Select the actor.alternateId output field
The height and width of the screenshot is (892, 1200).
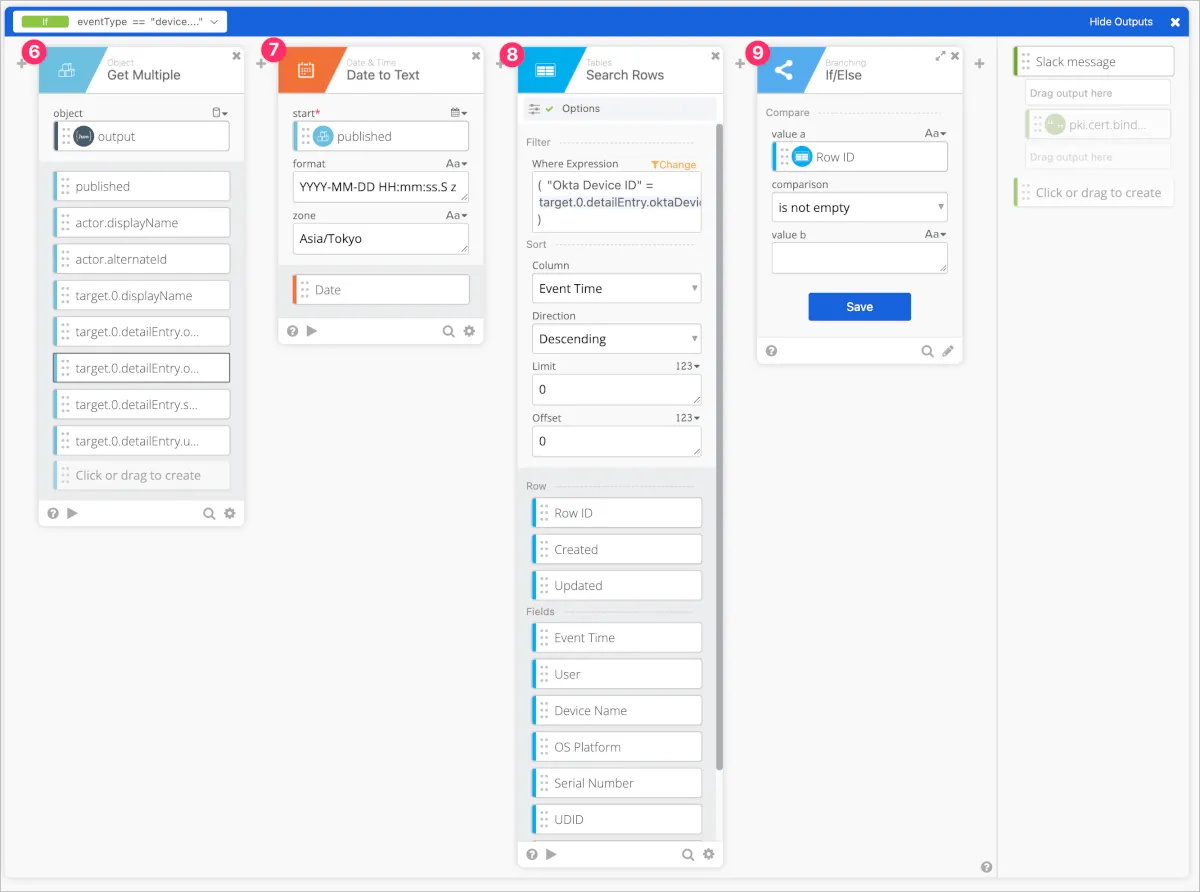coord(141,259)
